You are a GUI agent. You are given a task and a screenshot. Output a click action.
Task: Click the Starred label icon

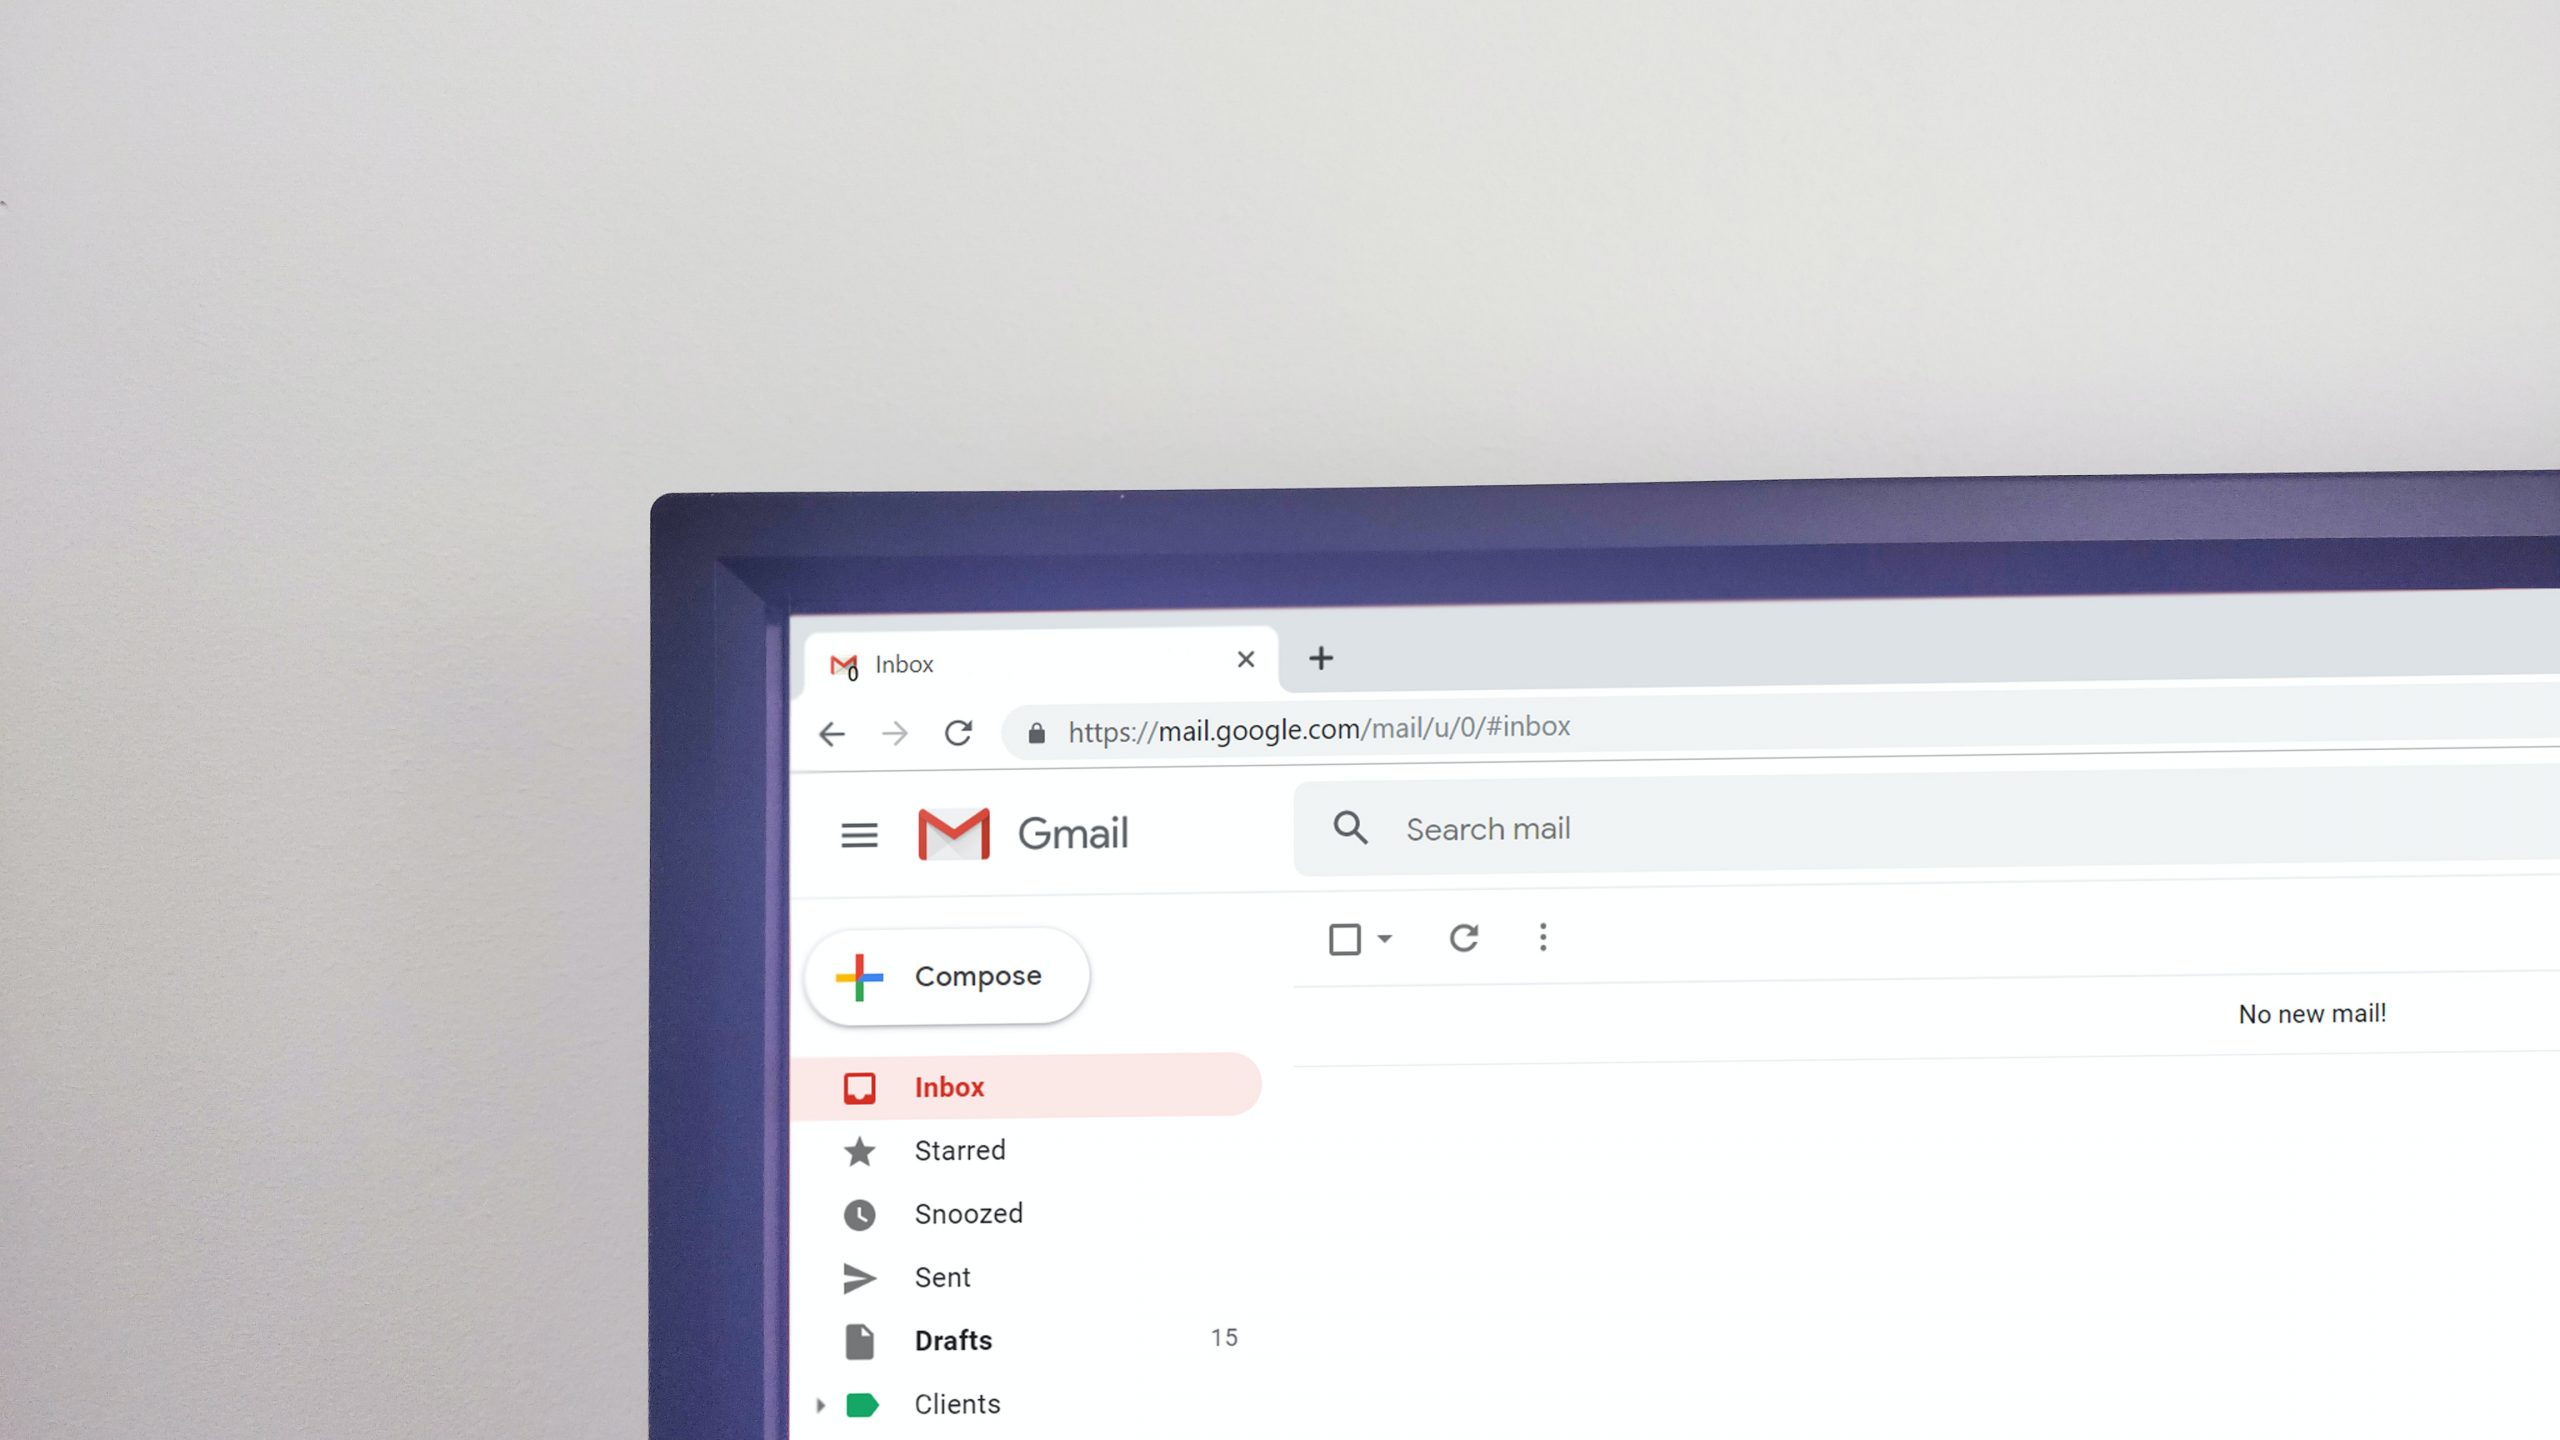pos(860,1148)
